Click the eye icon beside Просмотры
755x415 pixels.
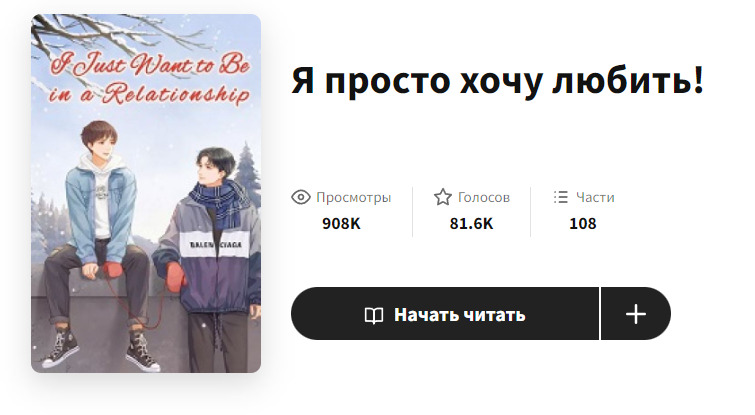301,197
